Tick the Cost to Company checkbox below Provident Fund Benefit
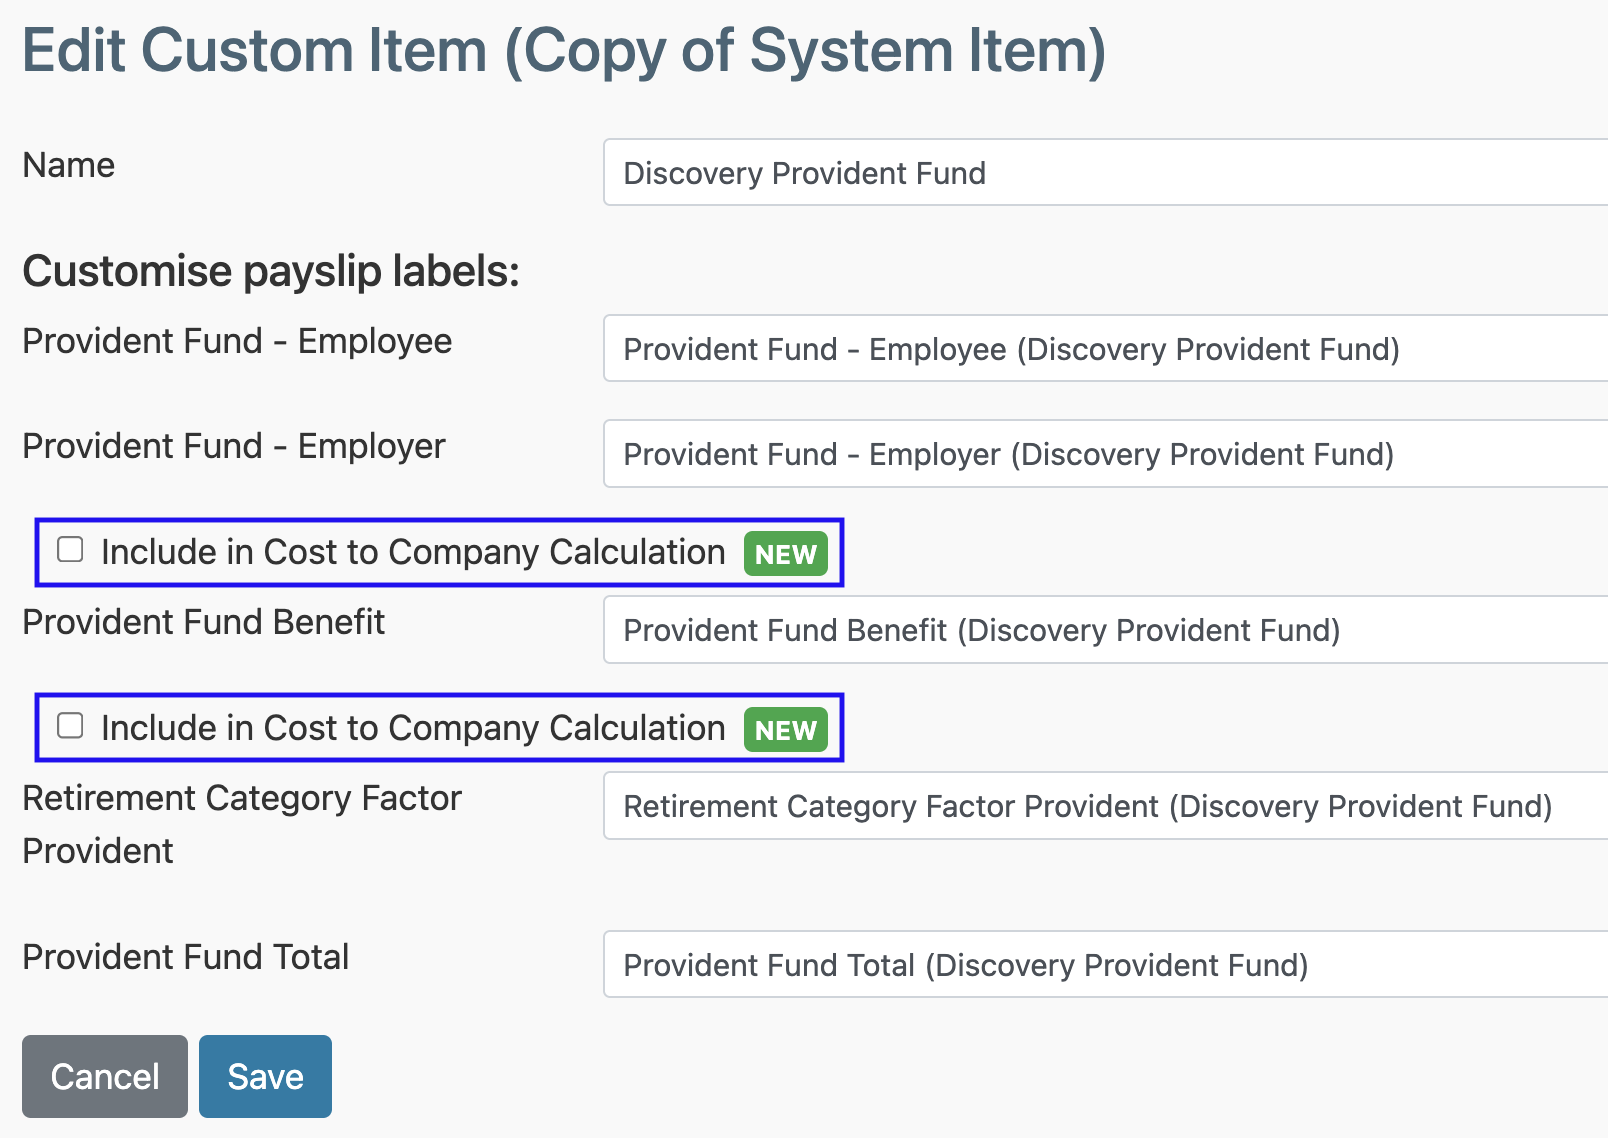Viewport: 1608px width, 1138px height. (x=69, y=726)
